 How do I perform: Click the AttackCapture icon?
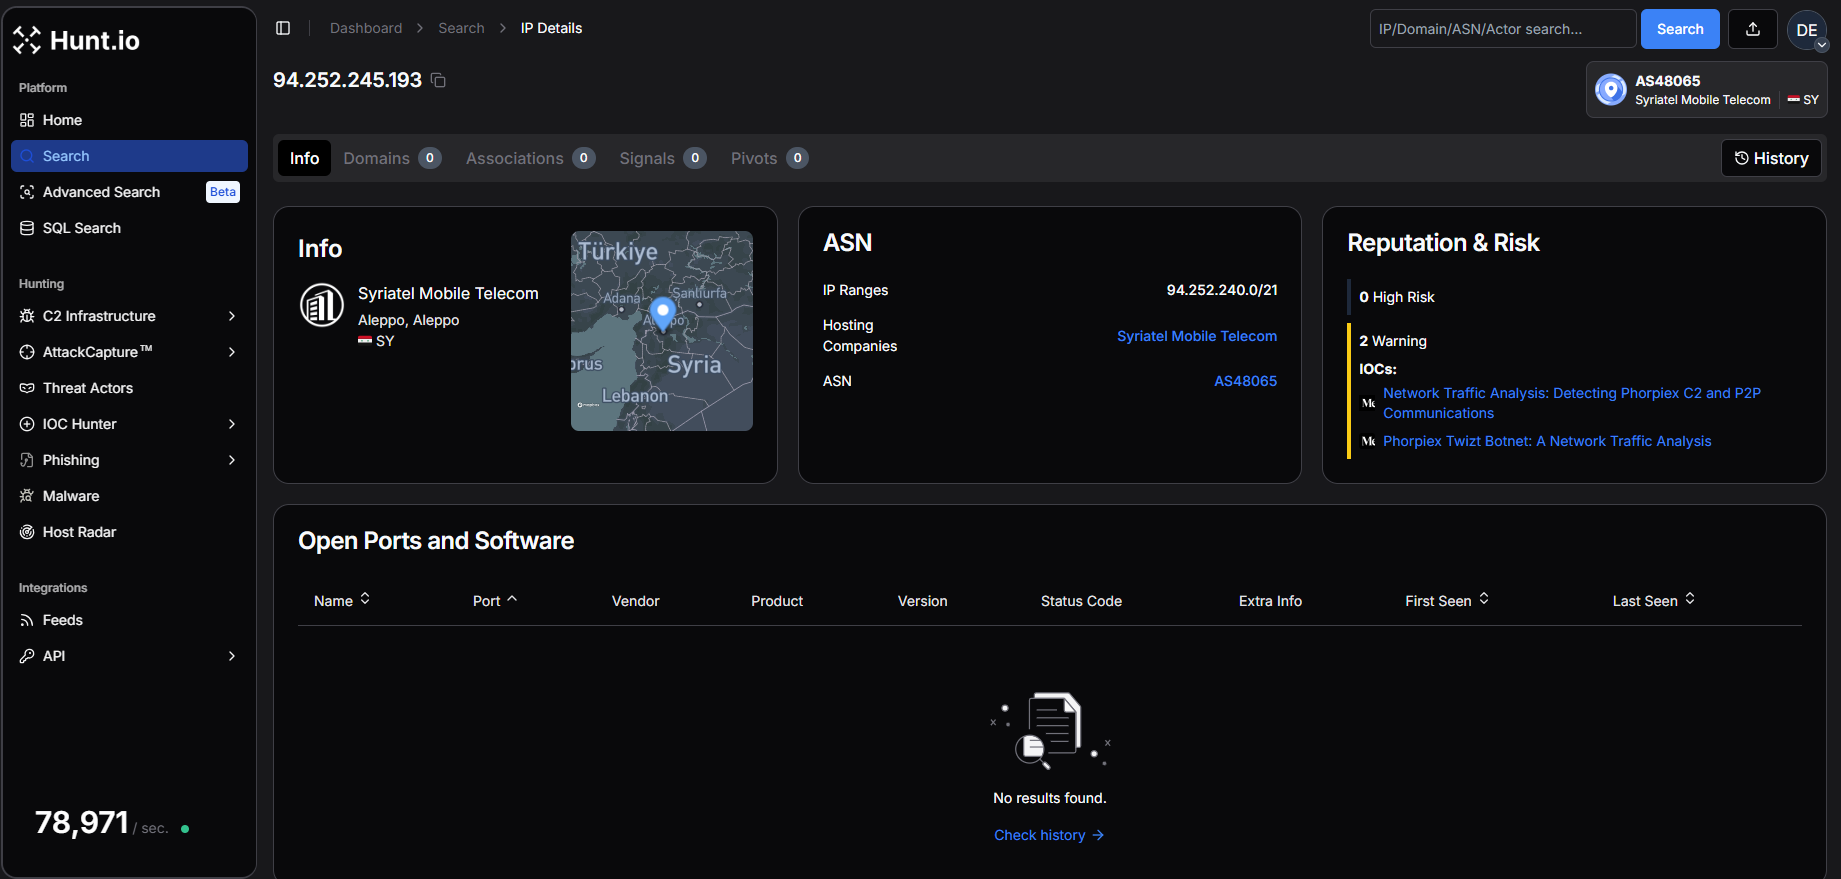pos(27,352)
